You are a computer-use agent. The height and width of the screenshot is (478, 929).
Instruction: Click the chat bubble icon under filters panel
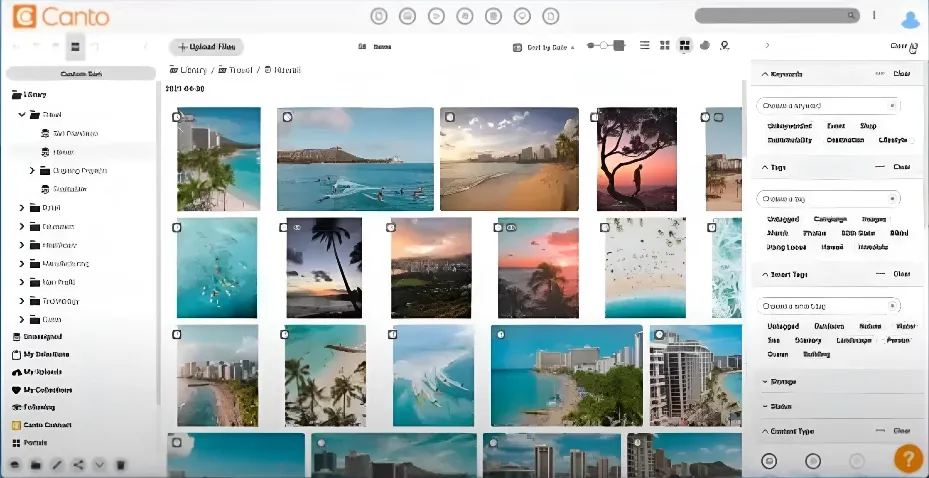tap(769, 460)
